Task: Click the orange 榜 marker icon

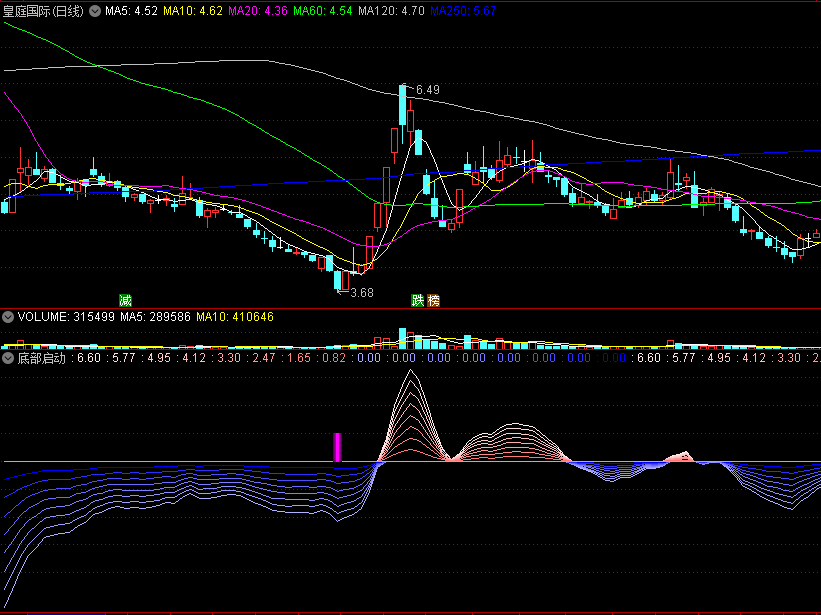Action: coord(434,300)
